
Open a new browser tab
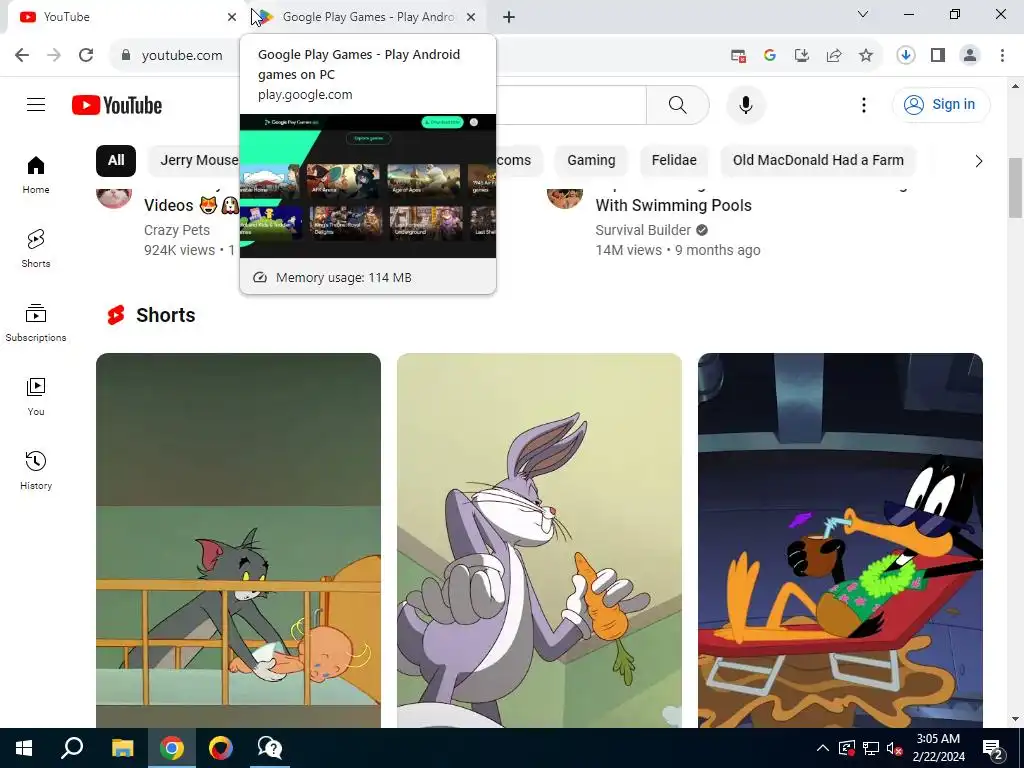coord(509,17)
